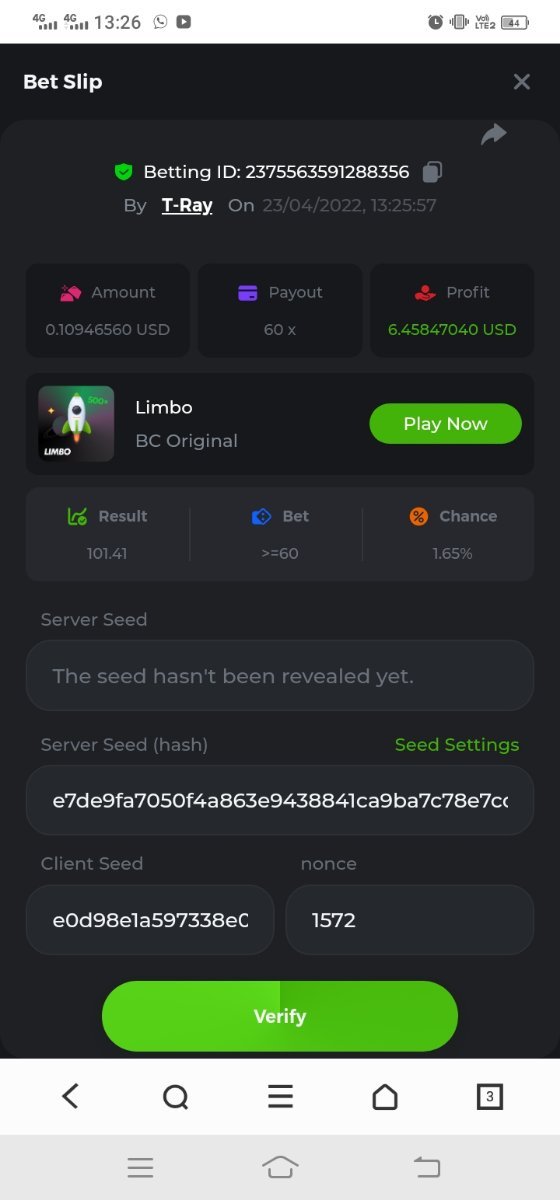Go back with the browser back arrow
560x1200 pixels.
[x=70, y=1097]
